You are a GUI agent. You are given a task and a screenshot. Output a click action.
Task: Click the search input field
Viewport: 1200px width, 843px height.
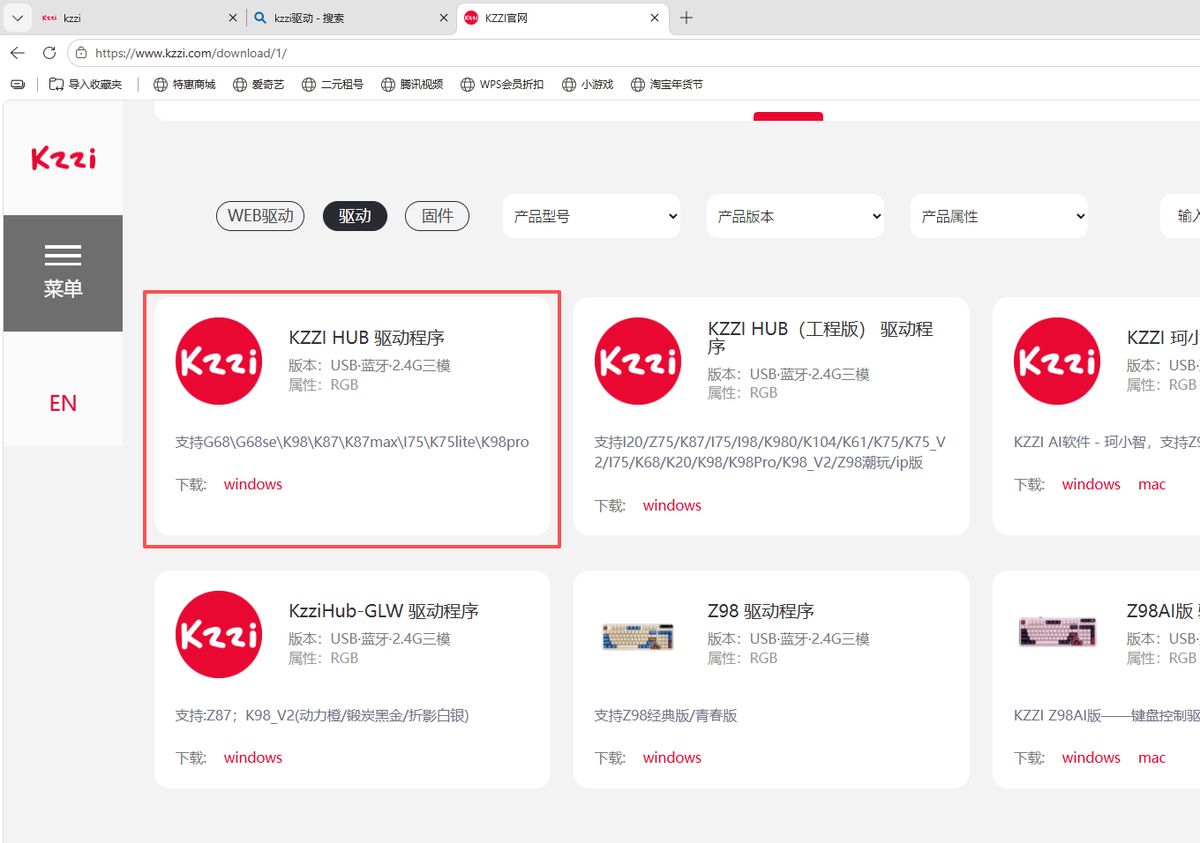tap(1180, 216)
